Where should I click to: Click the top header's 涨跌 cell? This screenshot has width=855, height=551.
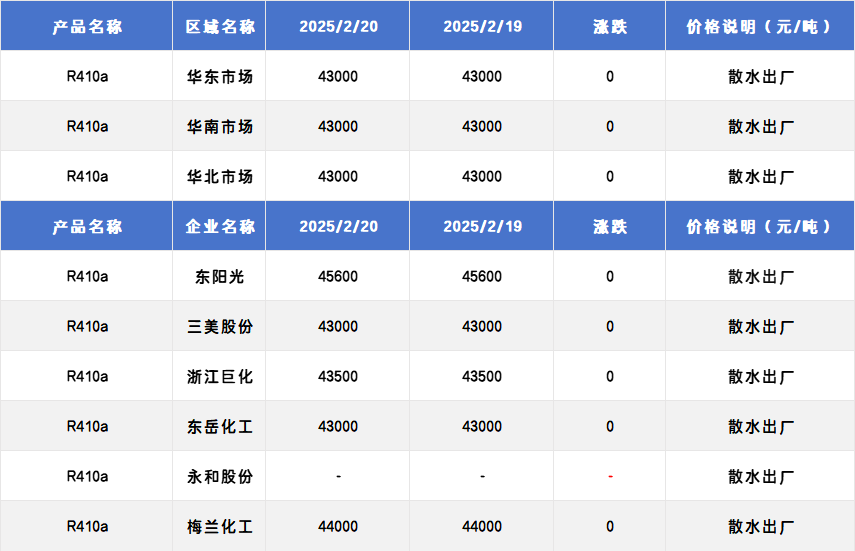610,26
